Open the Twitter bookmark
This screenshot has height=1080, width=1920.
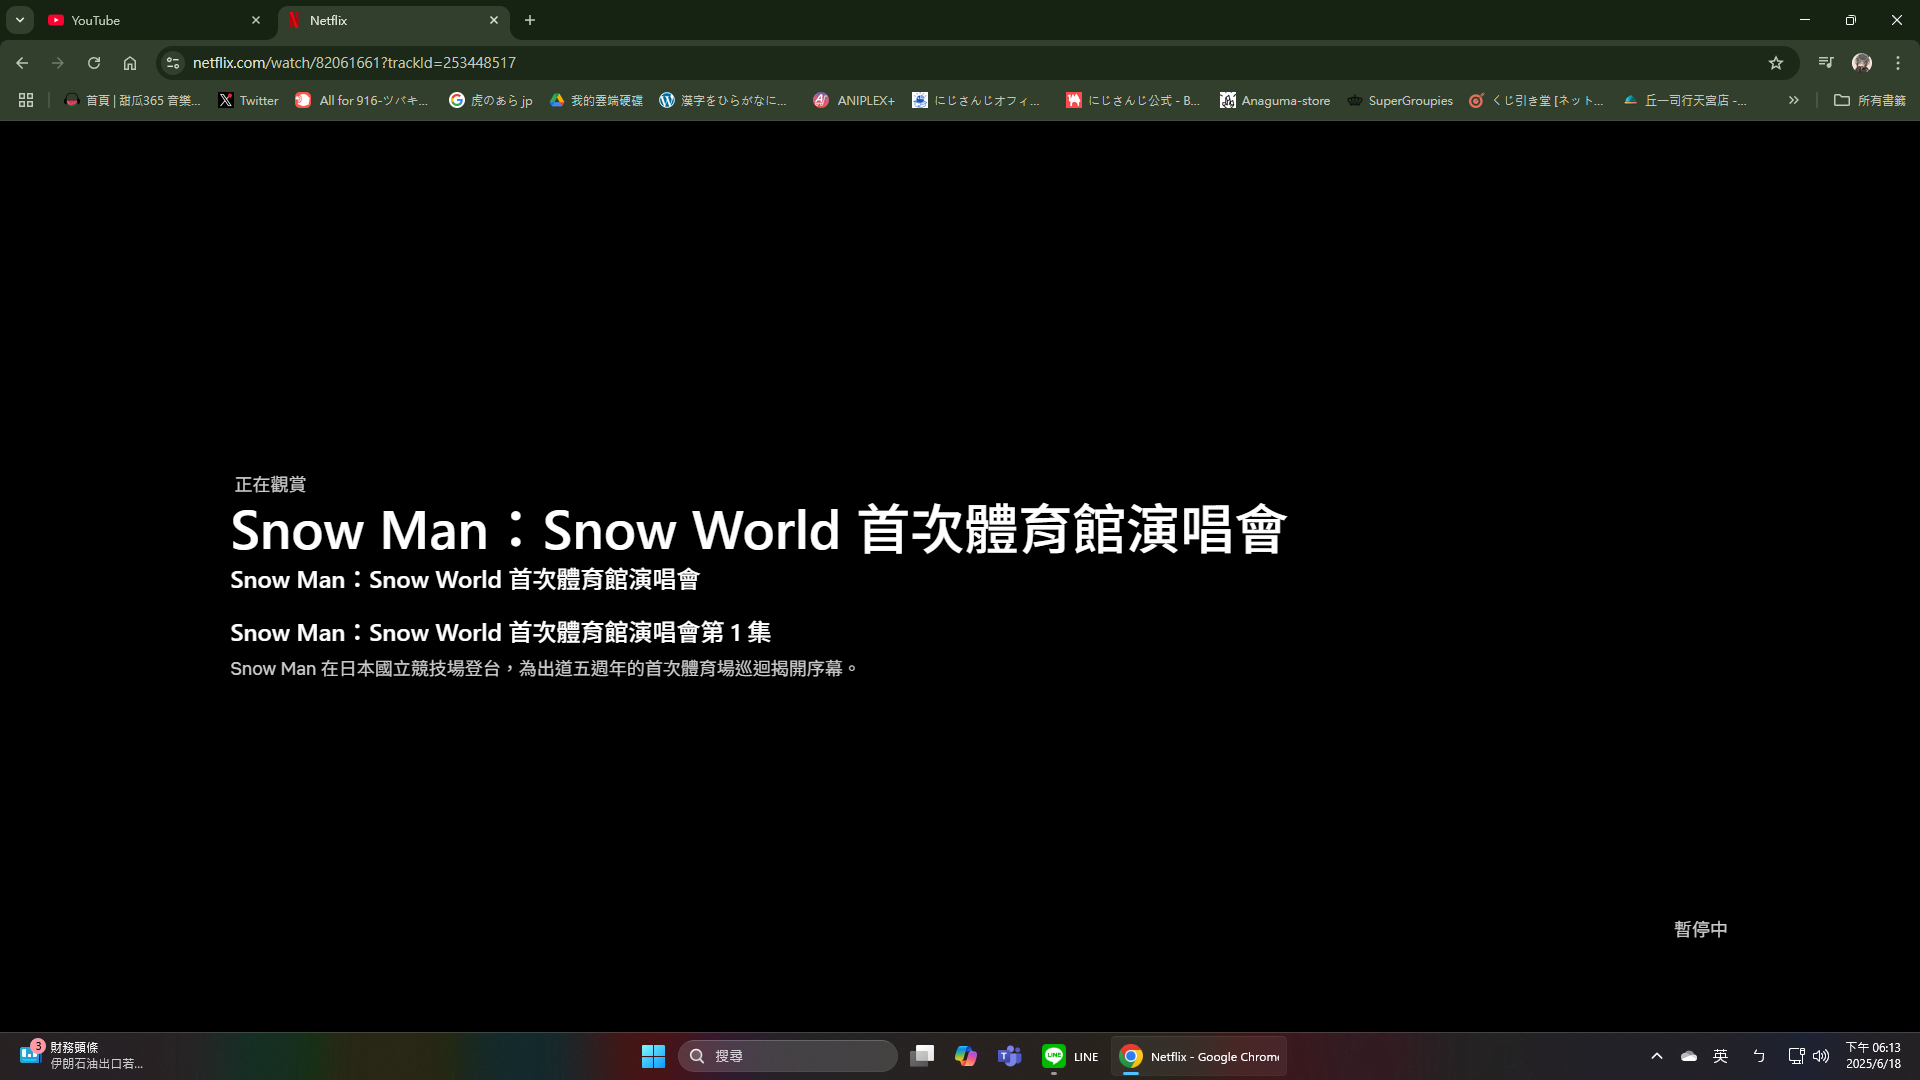pos(249,100)
